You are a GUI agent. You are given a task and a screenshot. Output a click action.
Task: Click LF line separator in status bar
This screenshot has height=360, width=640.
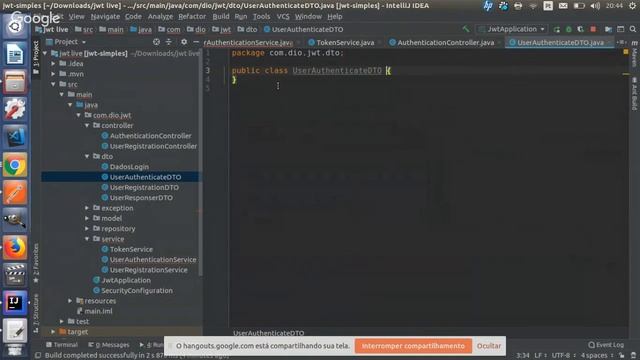click(540, 356)
